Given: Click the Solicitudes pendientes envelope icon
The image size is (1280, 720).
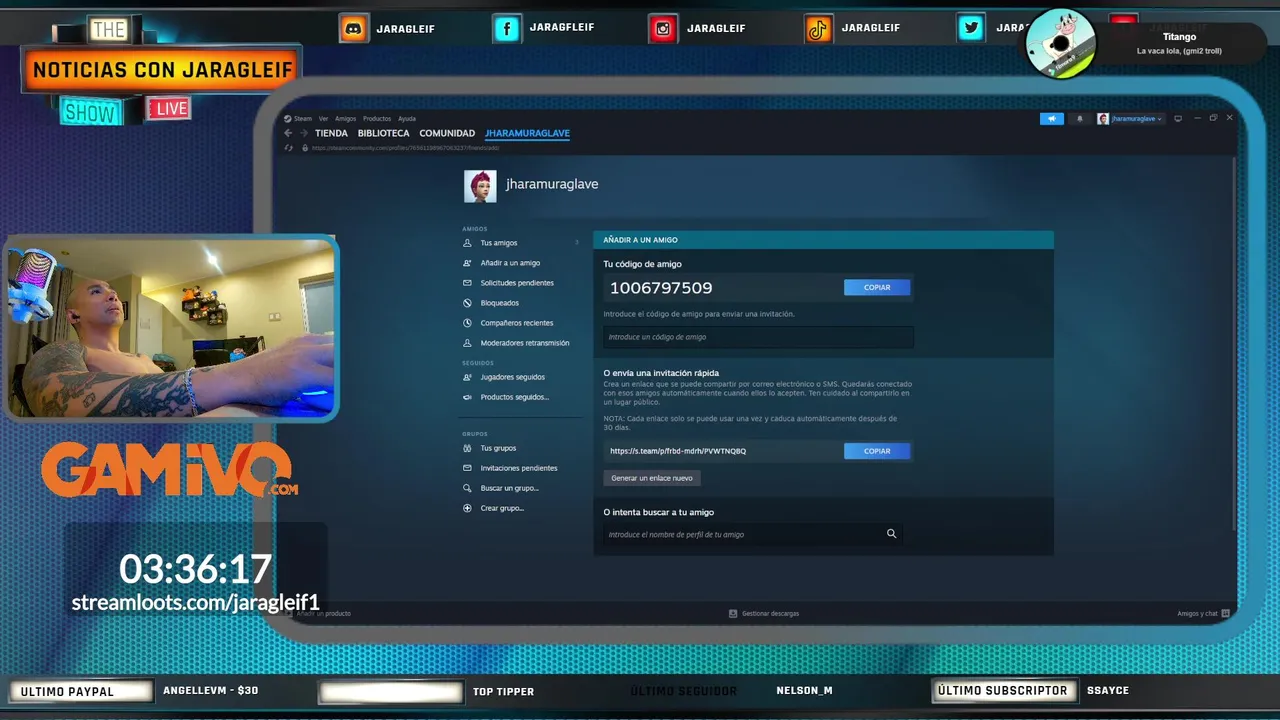Looking at the screenshot, I should [468, 283].
